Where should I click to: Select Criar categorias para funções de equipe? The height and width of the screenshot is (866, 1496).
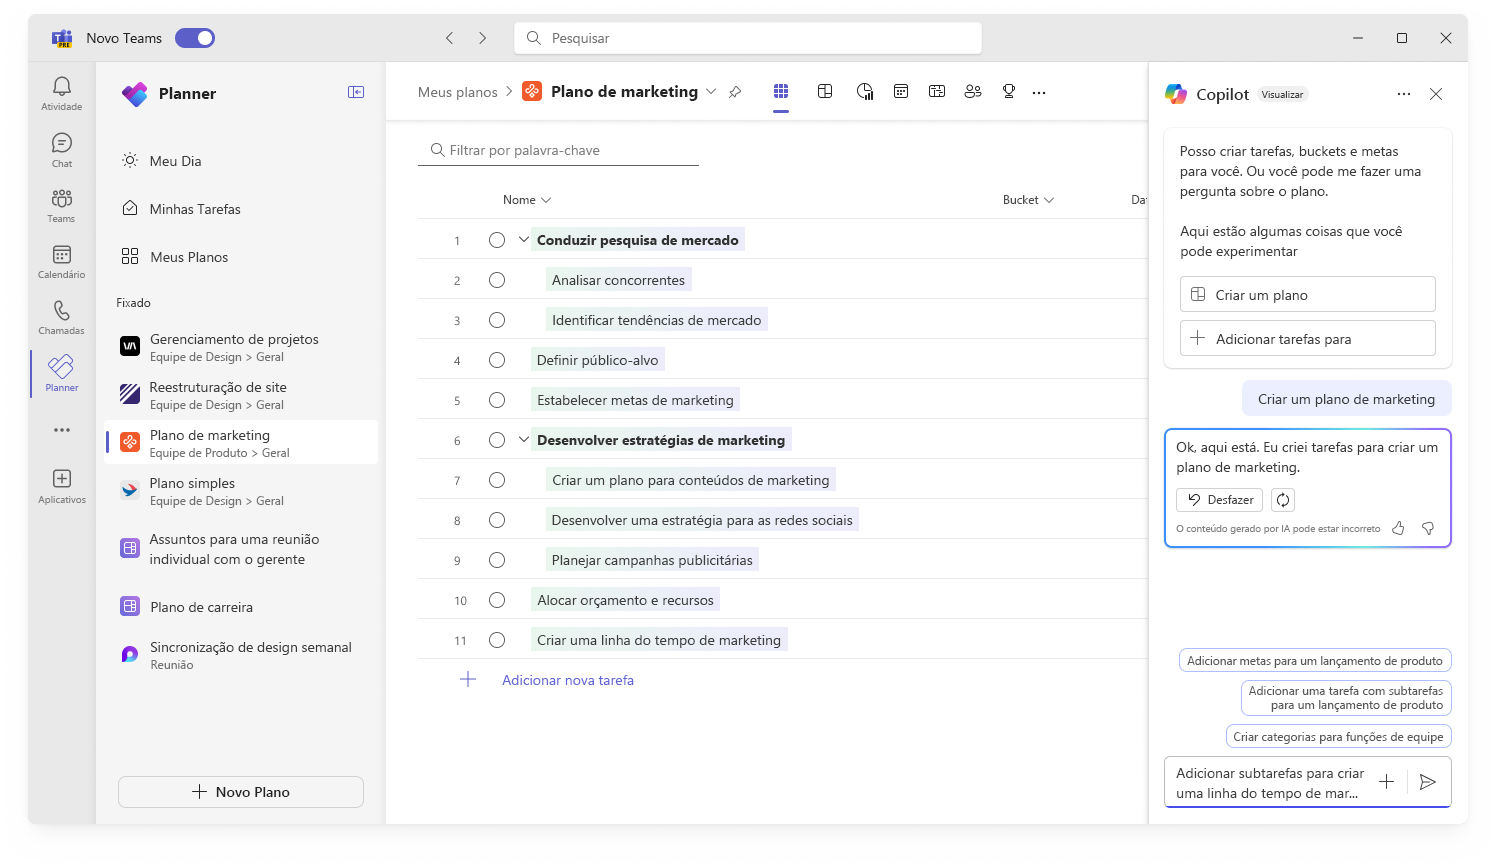1338,737
